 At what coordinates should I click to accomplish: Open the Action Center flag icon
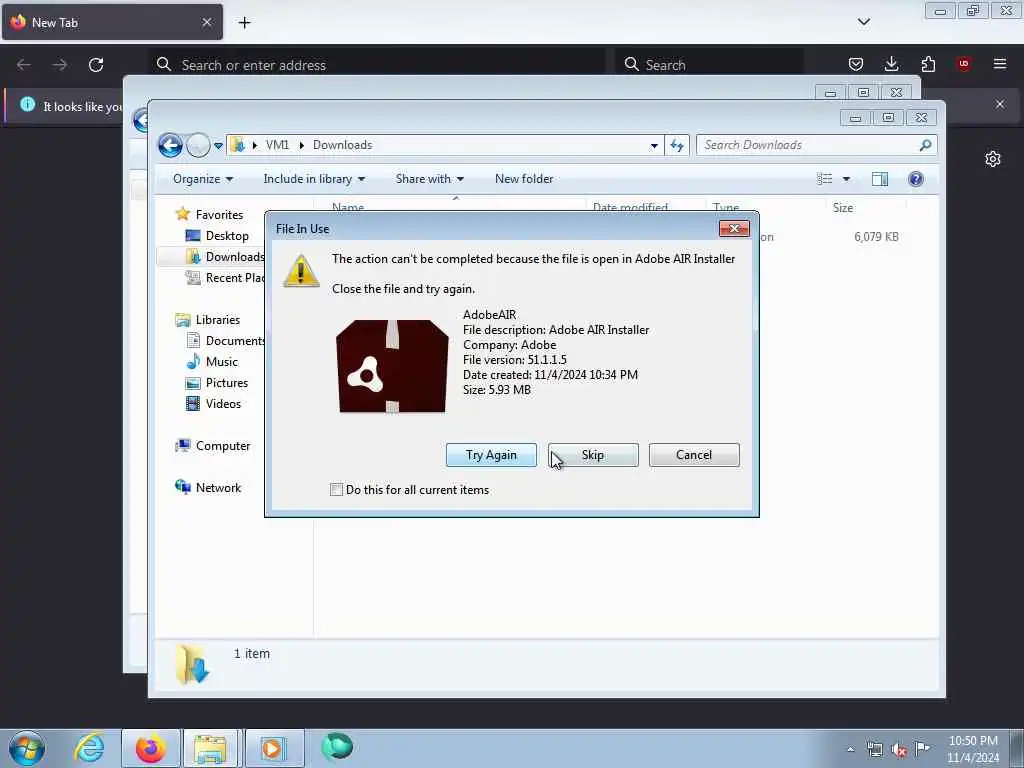pos(922,748)
